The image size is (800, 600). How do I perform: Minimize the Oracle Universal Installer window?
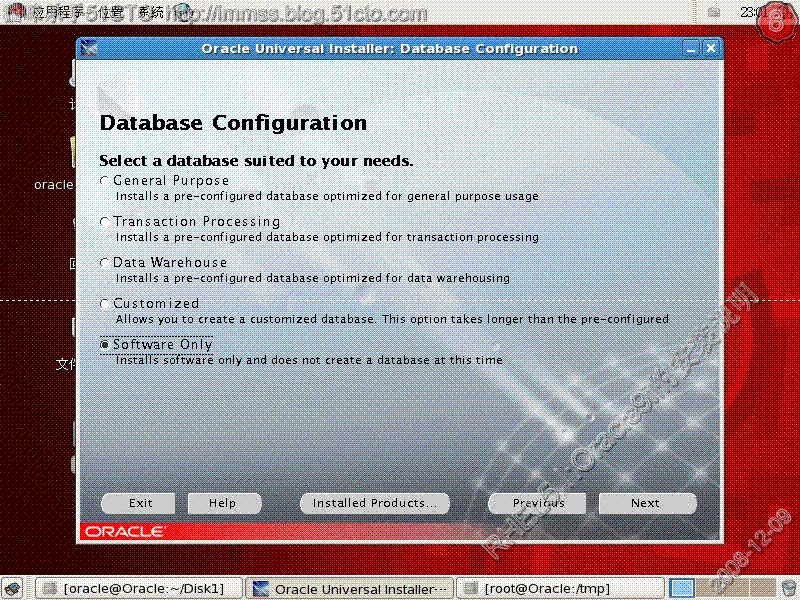coord(691,49)
